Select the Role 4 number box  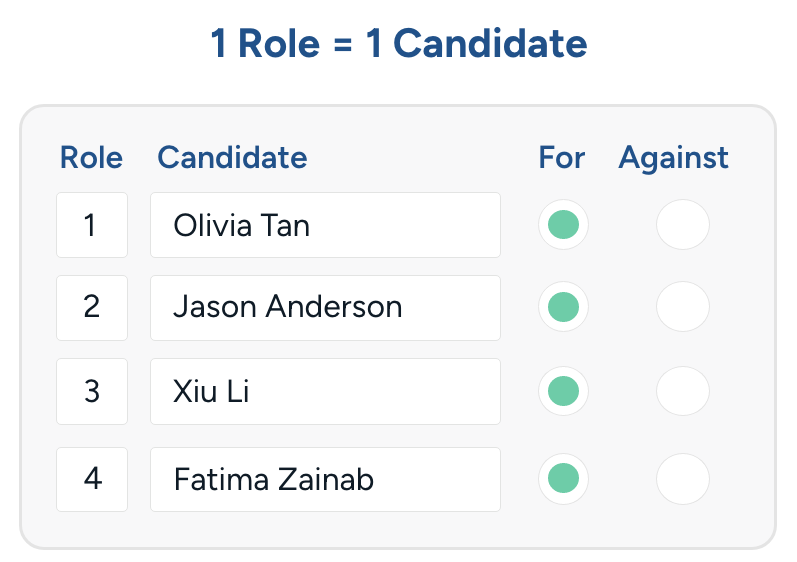click(x=92, y=479)
